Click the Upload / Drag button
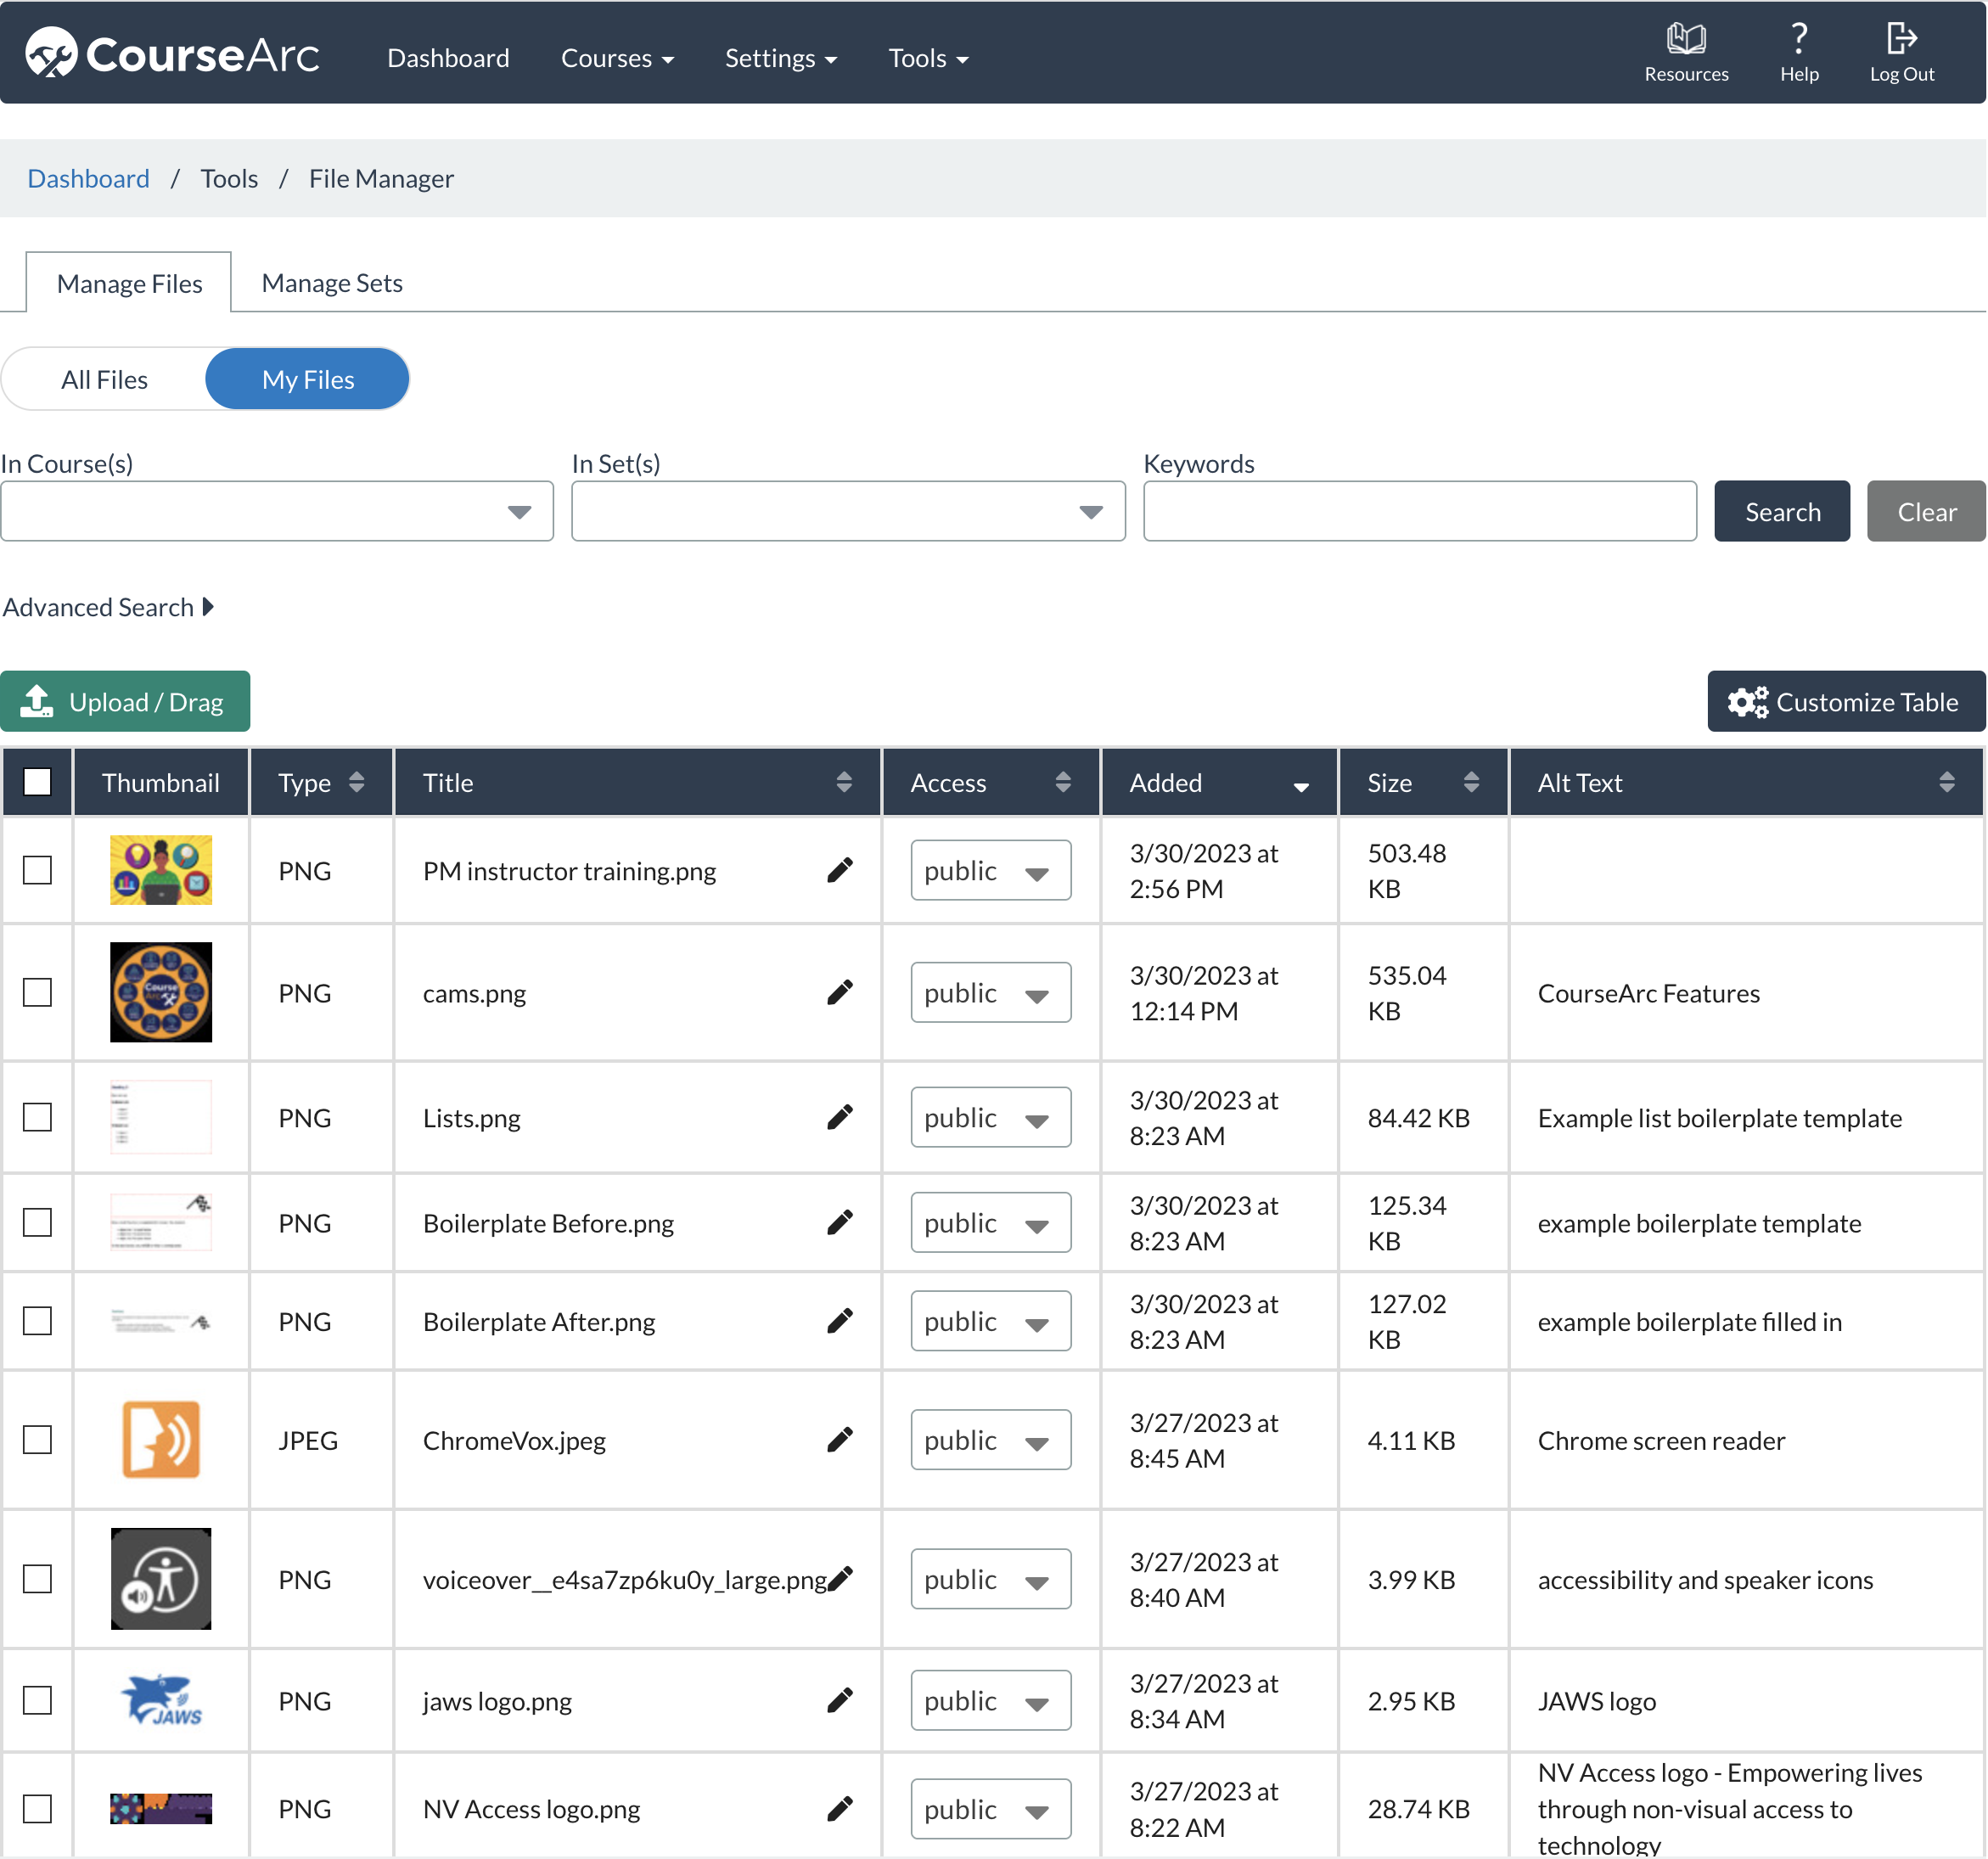The width and height of the screenshot is (1988, 1859). tap(125, 702)
